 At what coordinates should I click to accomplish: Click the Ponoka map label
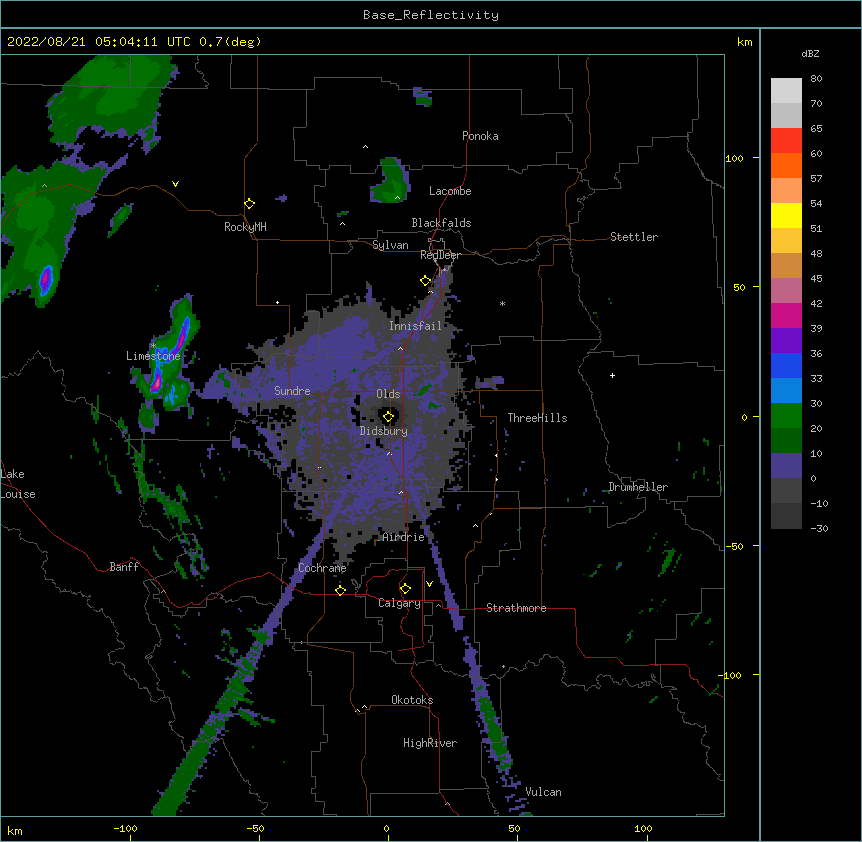pyautogui.click(x=480, y=136)
